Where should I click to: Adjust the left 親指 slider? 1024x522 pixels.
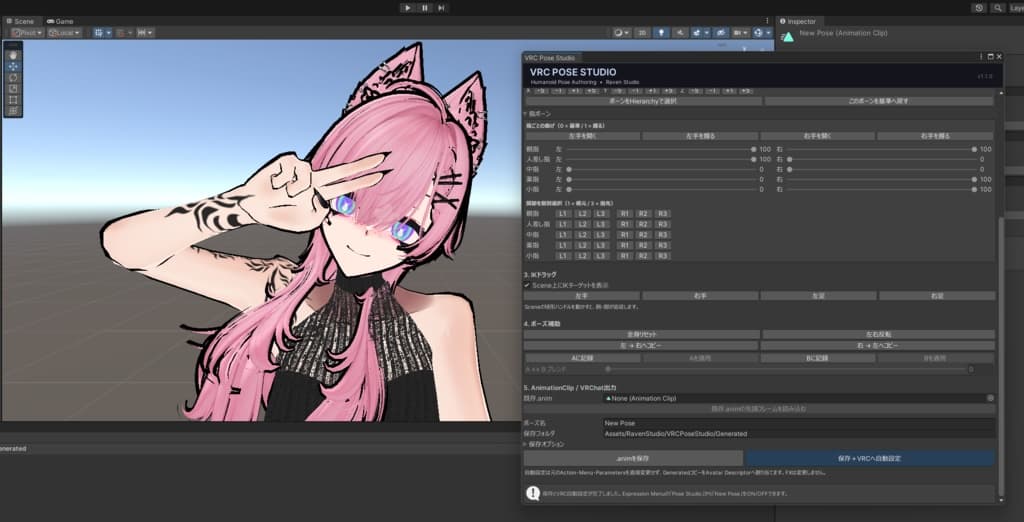point(660,149)
